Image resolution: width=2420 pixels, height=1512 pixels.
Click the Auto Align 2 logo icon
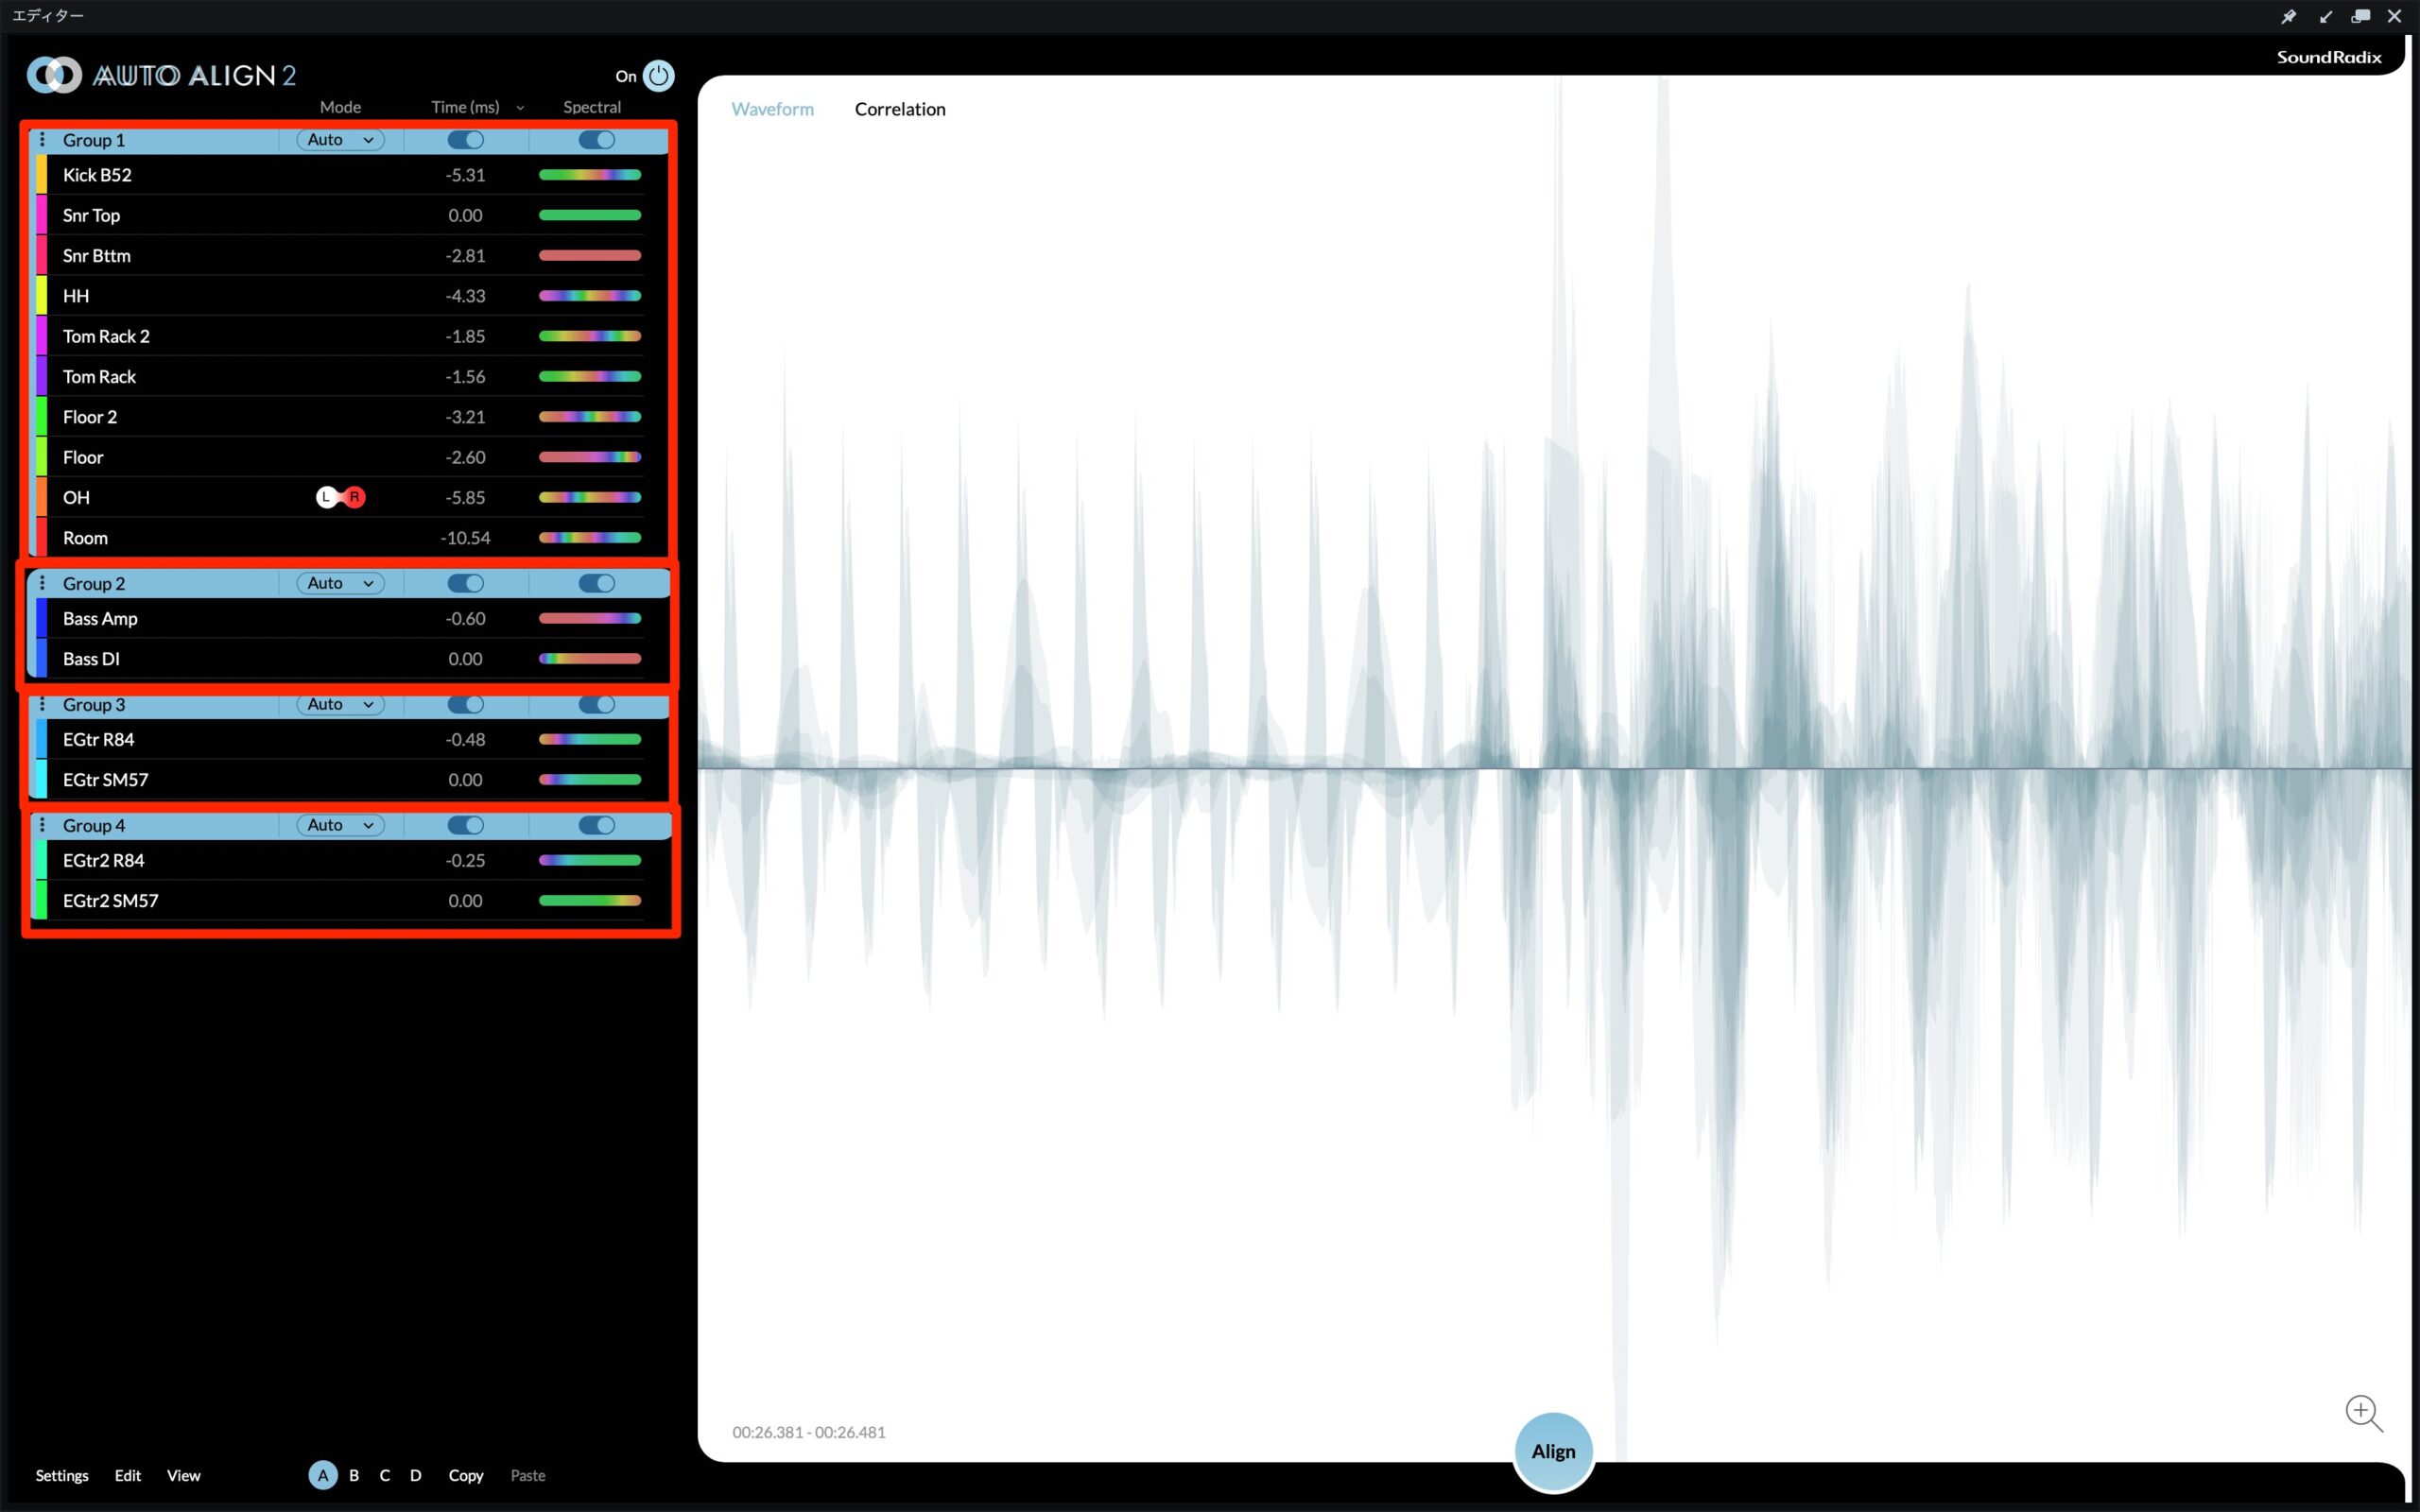(x=54, y=75)
